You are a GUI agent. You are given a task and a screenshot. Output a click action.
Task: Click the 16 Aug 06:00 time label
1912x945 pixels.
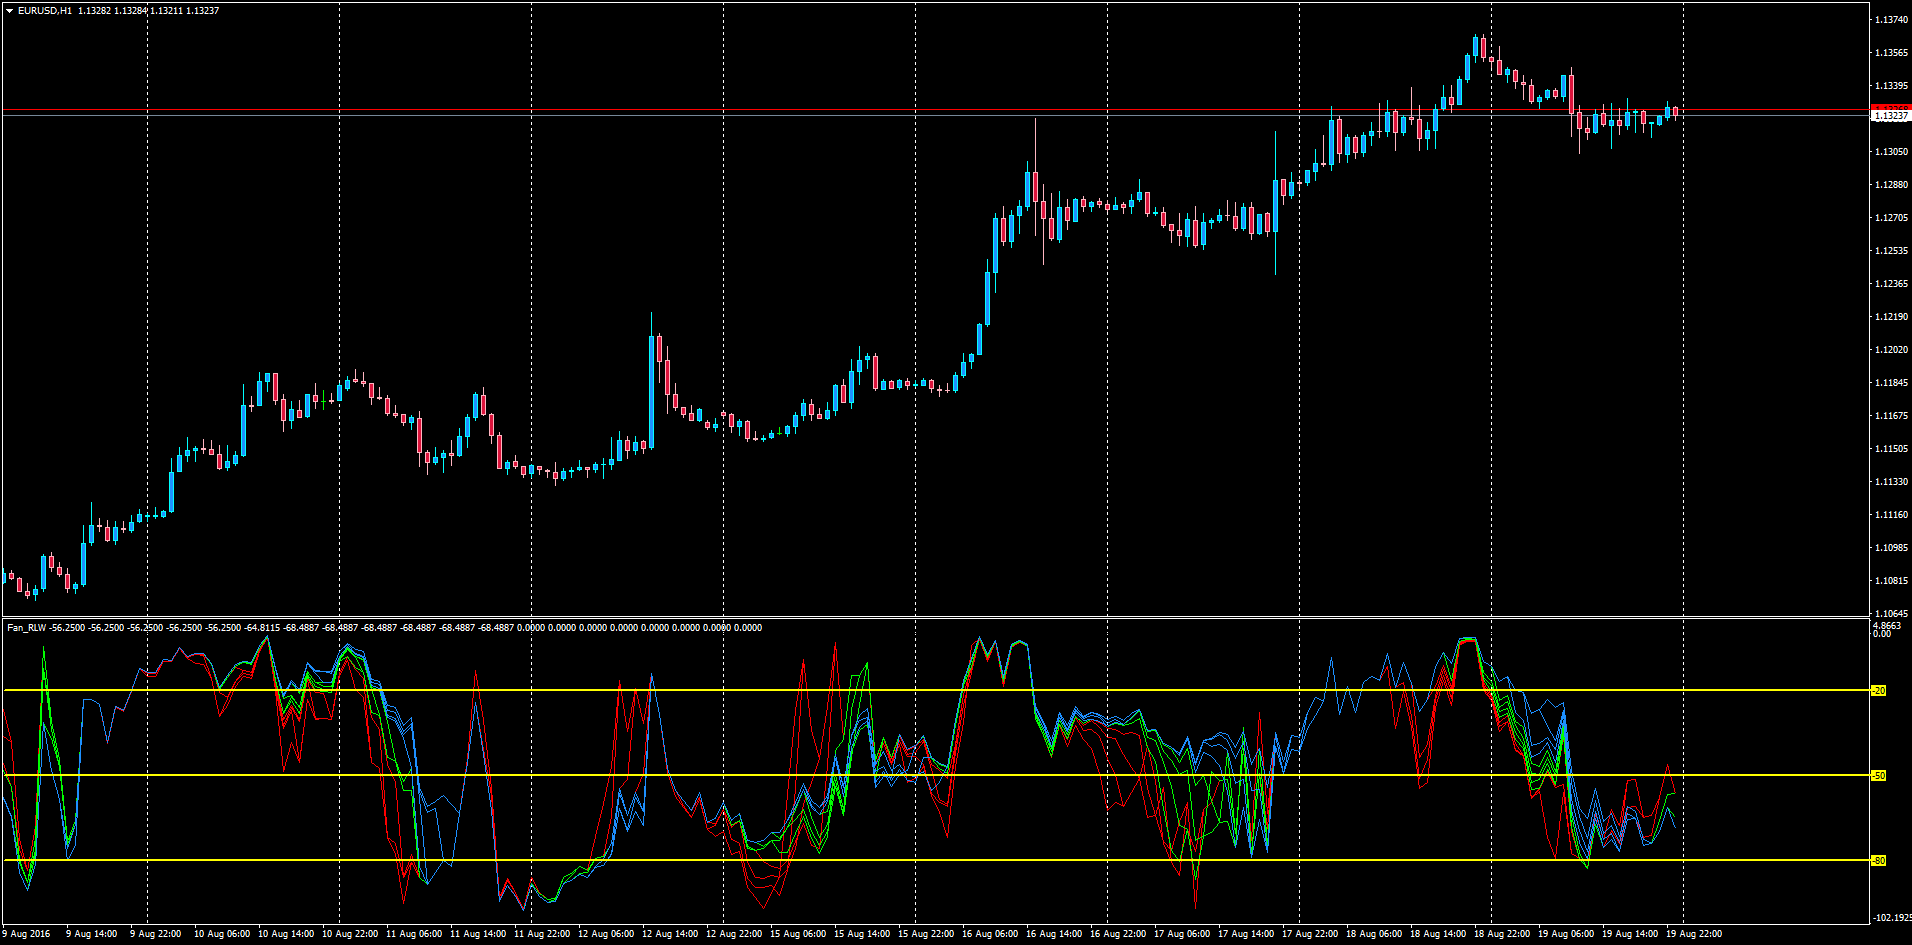tap(990, 934)
